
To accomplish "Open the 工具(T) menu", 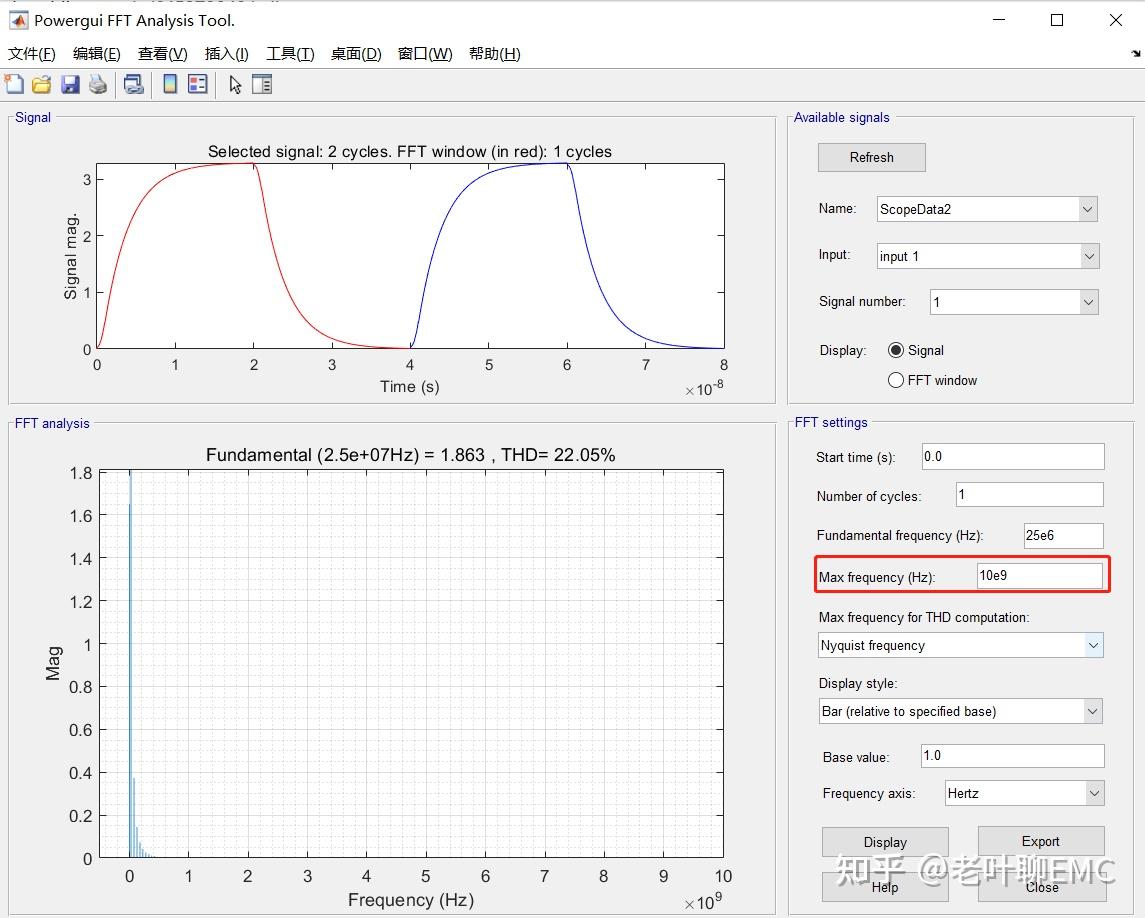I will coord(290,54).
